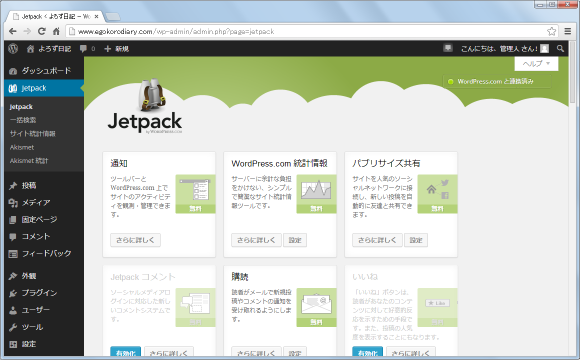Click the search magnifier in admin bar
This screenshot has width=580, height=360.
(560, 48)
